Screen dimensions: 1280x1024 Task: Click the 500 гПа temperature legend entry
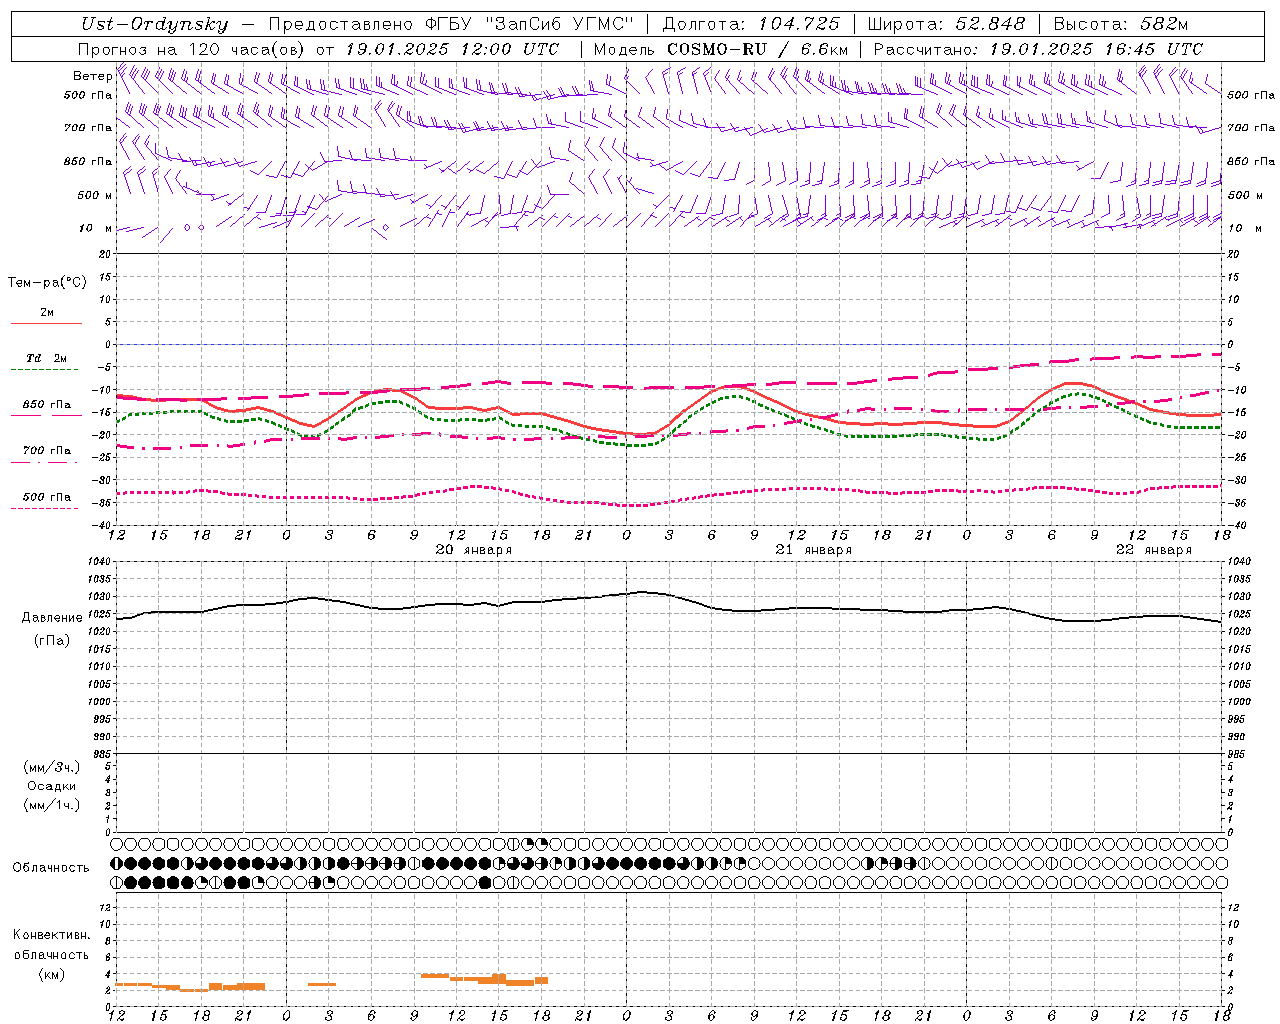(47, 497)
